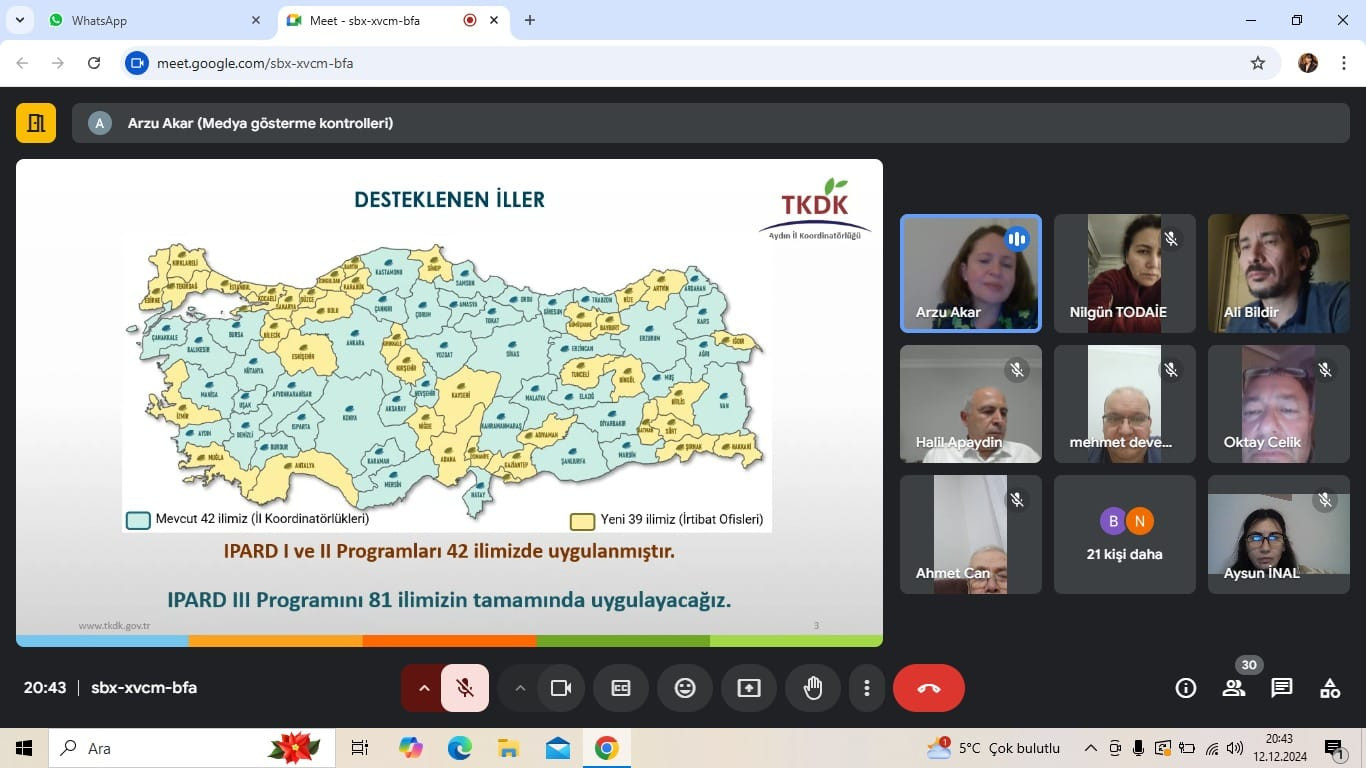
Task: Open meeting details info icon
Action: click(1186, 688)
